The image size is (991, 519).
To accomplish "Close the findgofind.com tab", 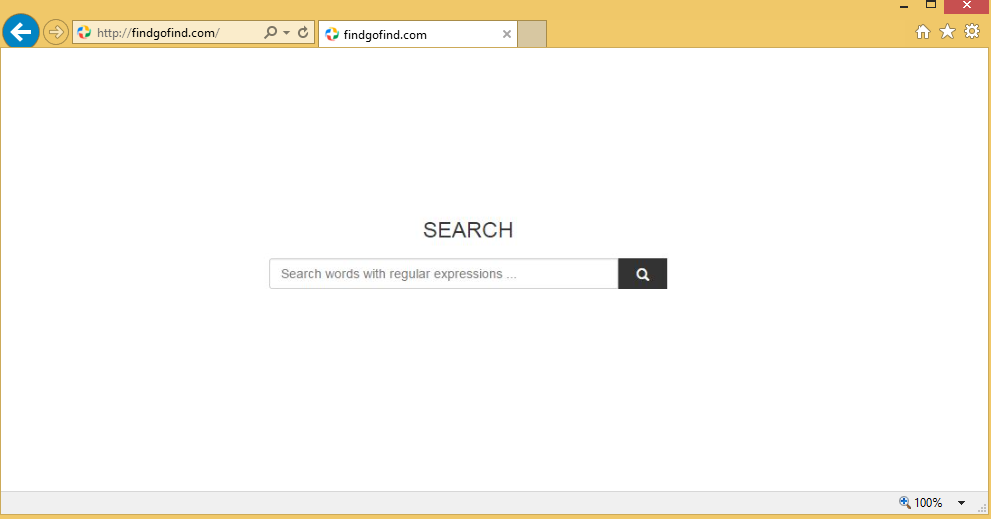I will 507,35.
